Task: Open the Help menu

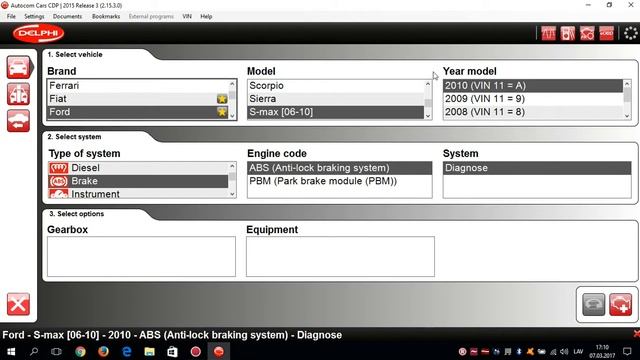Action: point(206,16)
